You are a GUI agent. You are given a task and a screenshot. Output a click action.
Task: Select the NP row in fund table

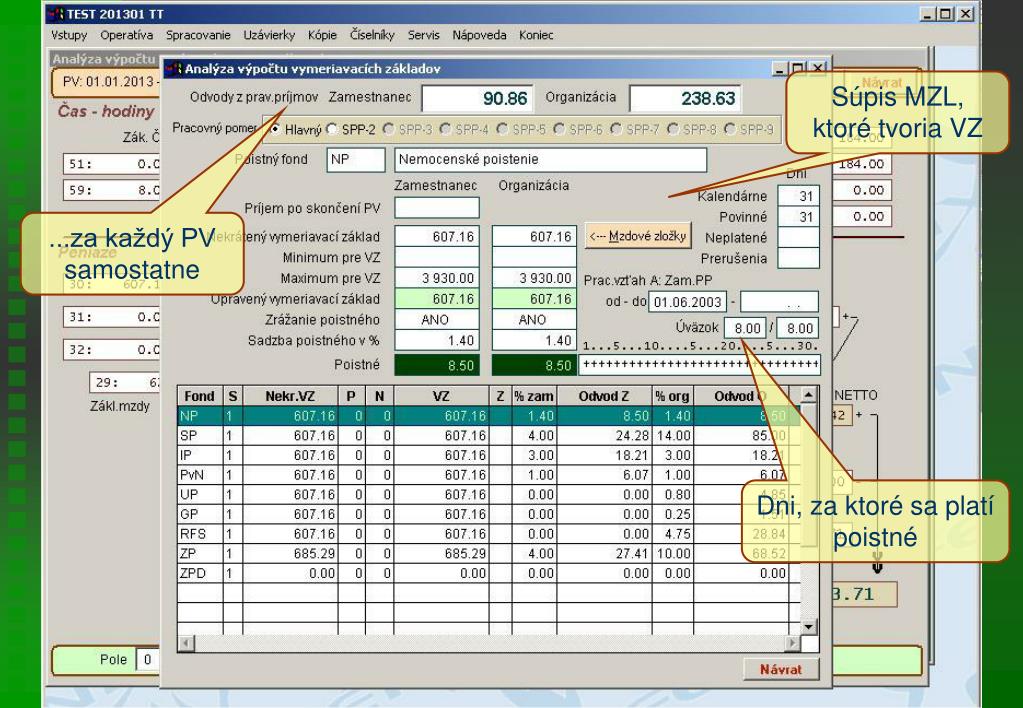pyautogui.click(x=488, y=416)
